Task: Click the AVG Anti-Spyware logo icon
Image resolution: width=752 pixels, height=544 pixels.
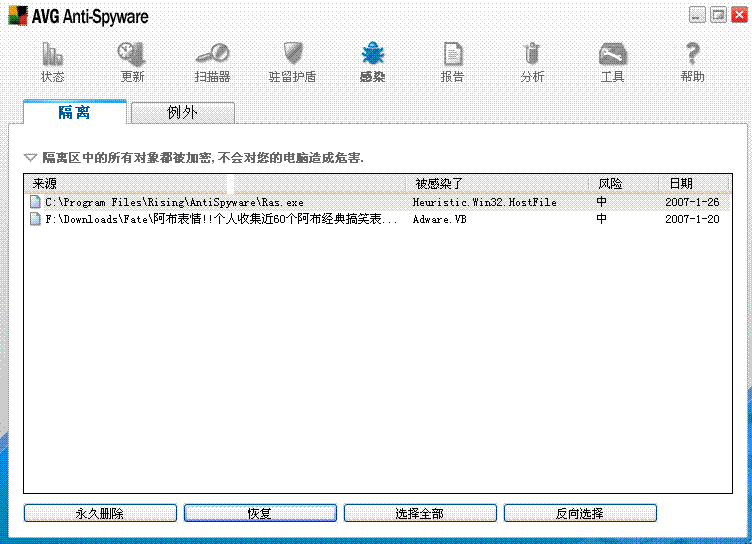Action: coord(18,16)
